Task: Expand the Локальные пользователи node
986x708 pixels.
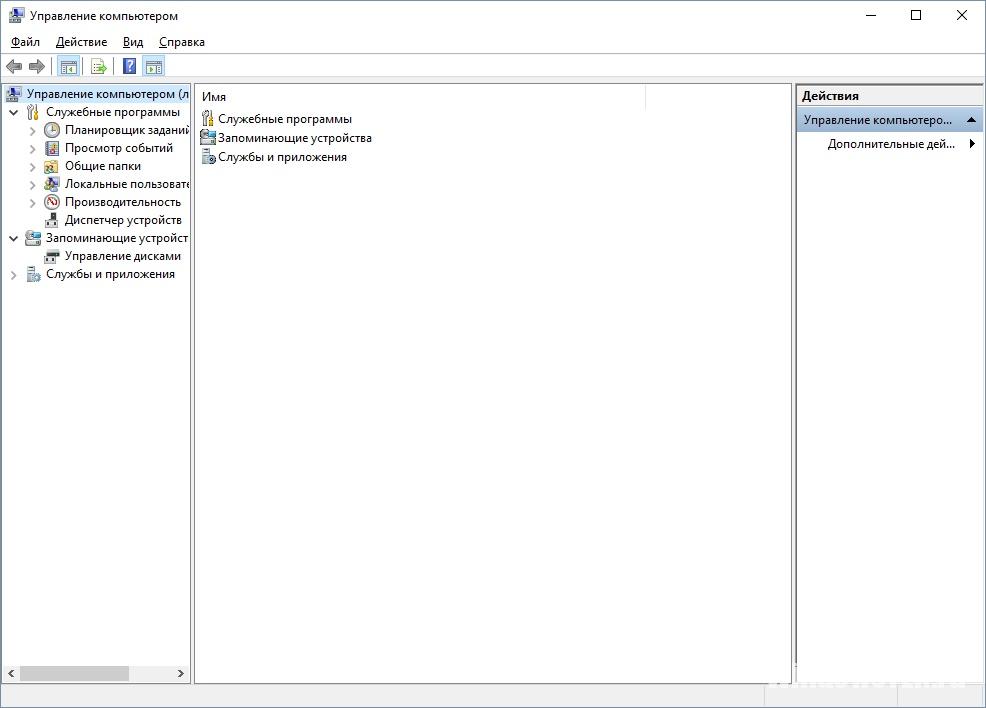Action: [33, 185]
